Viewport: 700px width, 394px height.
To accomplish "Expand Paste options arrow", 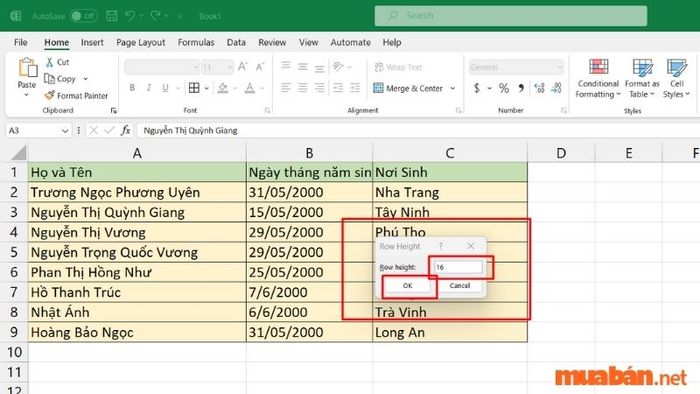I will (26, 95).
